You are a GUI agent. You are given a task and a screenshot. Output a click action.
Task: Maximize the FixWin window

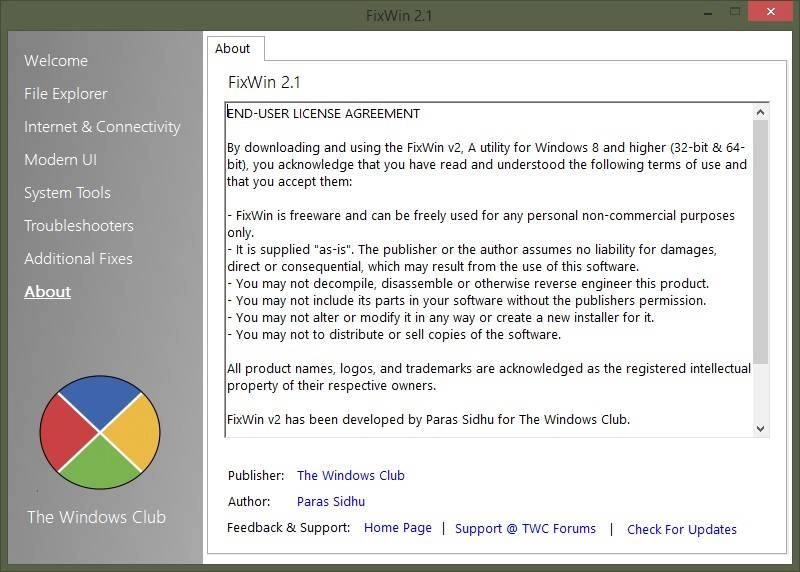(735, 12)
